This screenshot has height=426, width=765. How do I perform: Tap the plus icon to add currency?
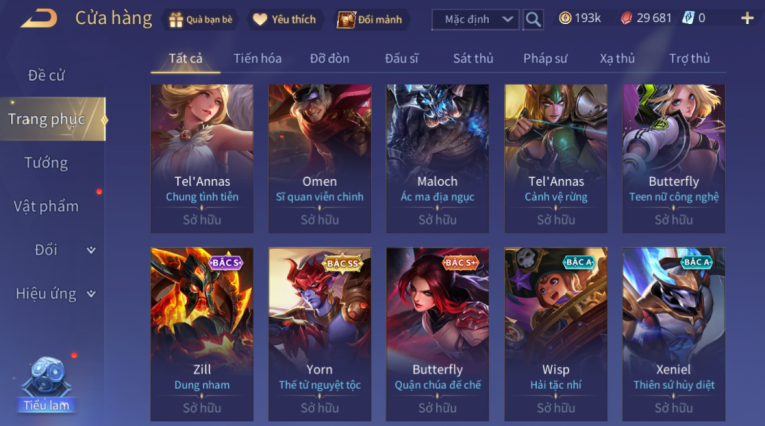tap(747, 19)
